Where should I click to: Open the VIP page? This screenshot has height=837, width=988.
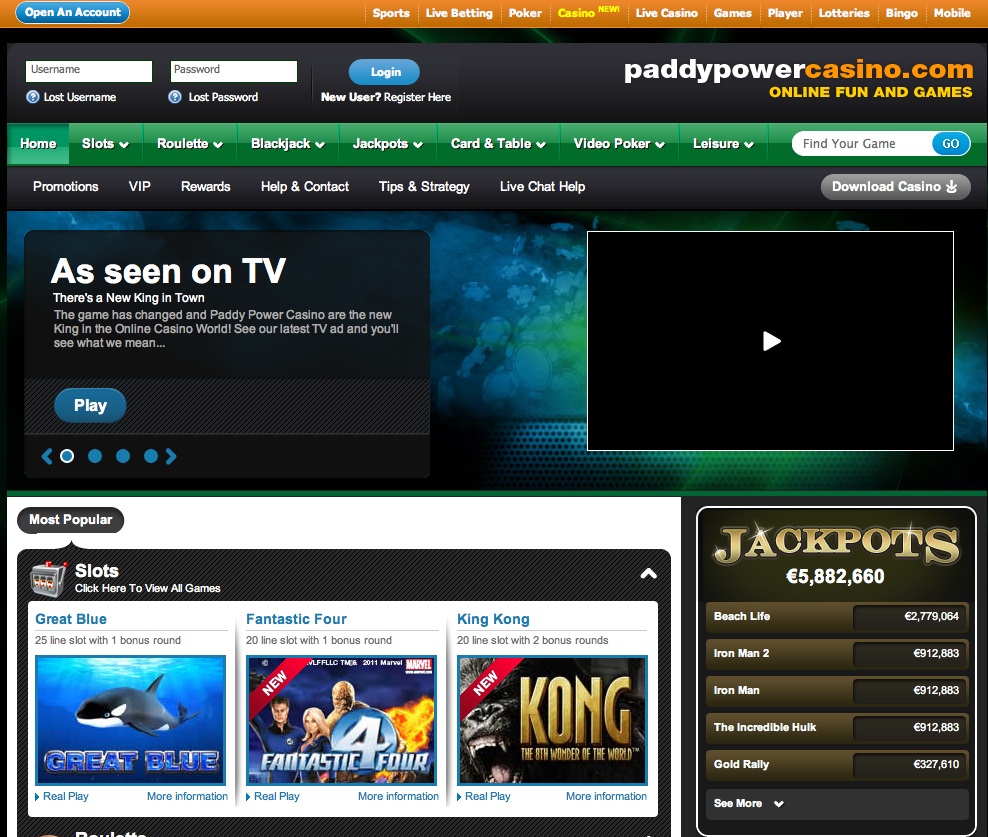tap(140, 187)
